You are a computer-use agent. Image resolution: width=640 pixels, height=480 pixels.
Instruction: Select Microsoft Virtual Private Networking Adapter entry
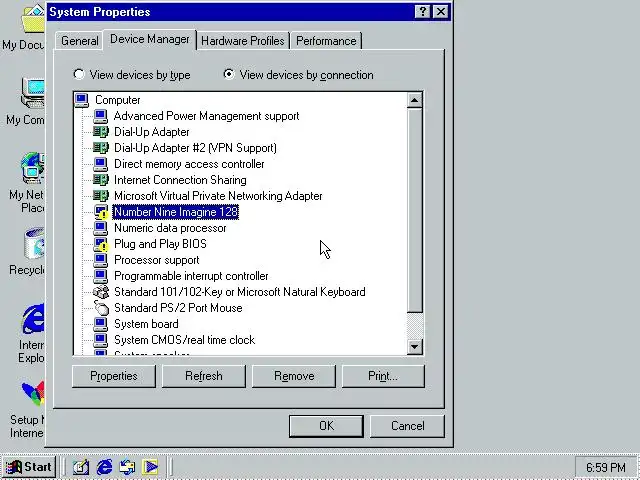218,196
